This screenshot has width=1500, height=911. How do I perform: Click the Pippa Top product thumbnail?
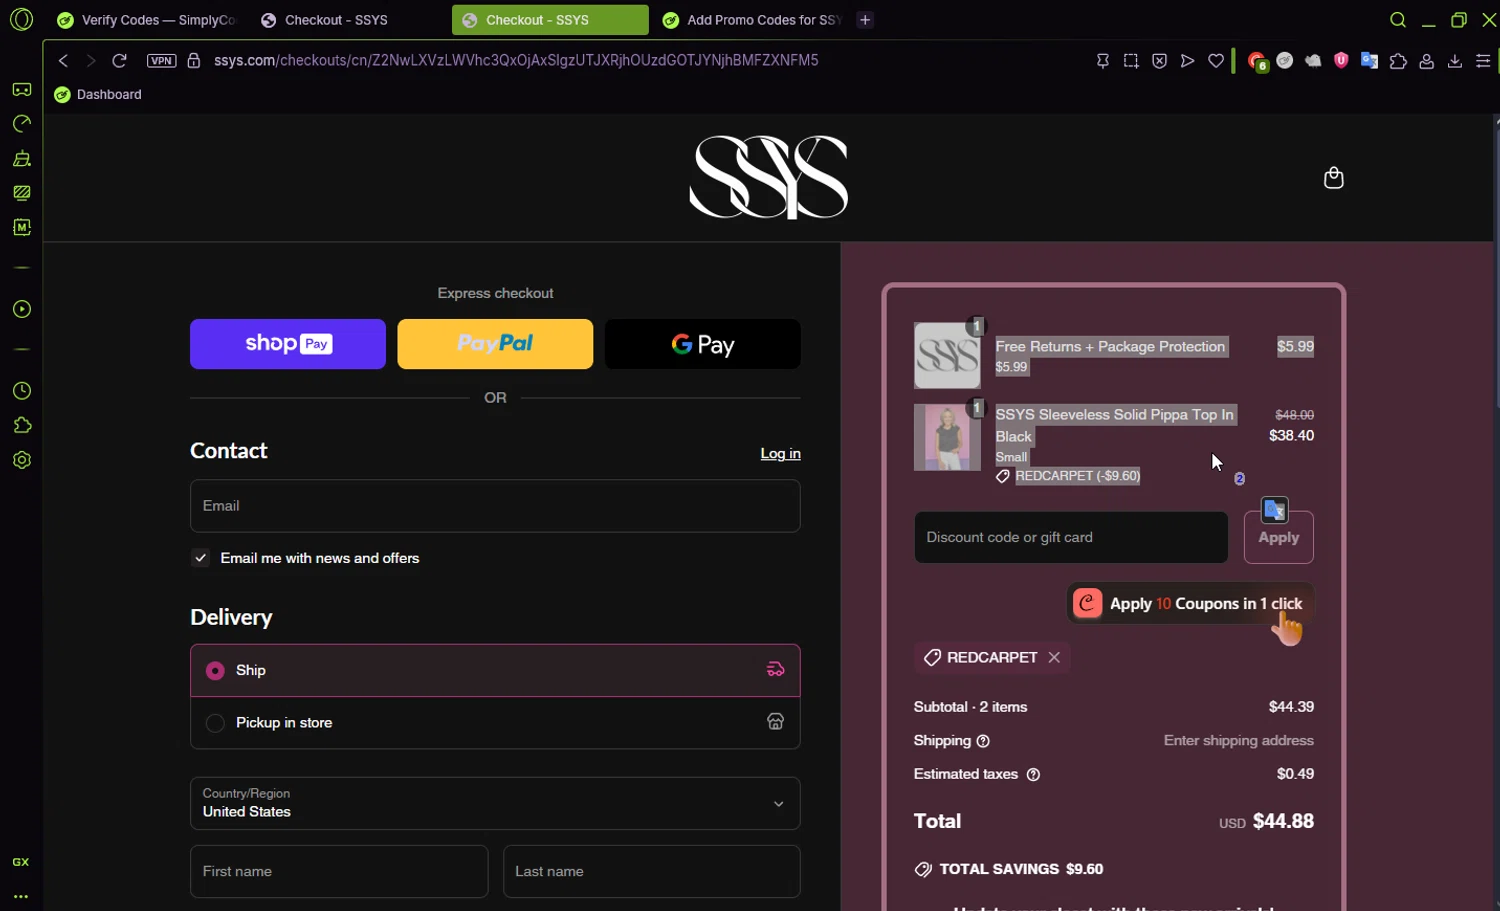coord(947,437)
